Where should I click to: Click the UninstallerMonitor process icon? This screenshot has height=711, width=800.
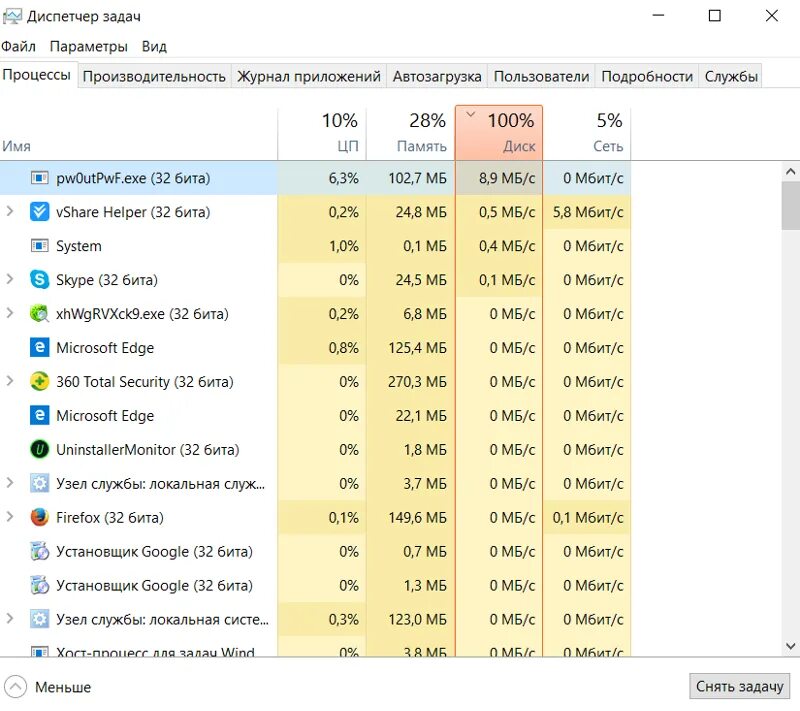point(40,450)
